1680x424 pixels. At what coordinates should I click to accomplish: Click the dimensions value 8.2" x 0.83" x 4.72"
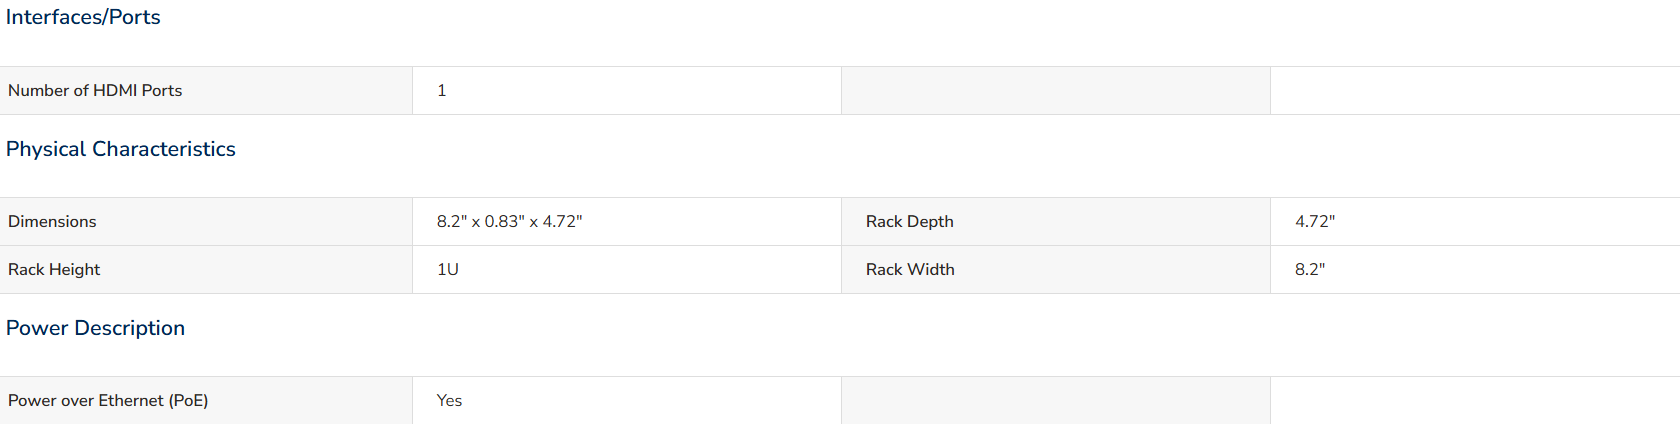click(509, 221)
